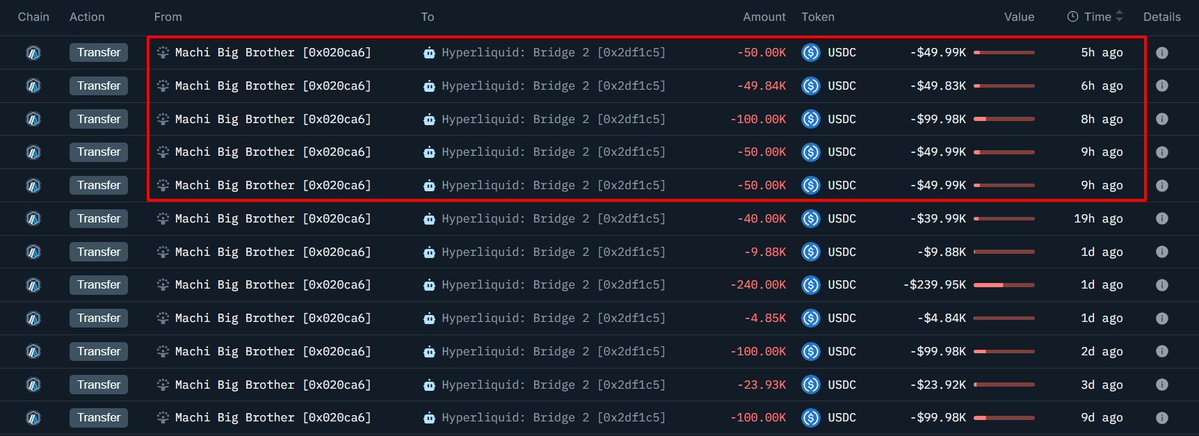Select the Details column header
Viewport: 1199px width, 436px height.
click(1162, 17)
